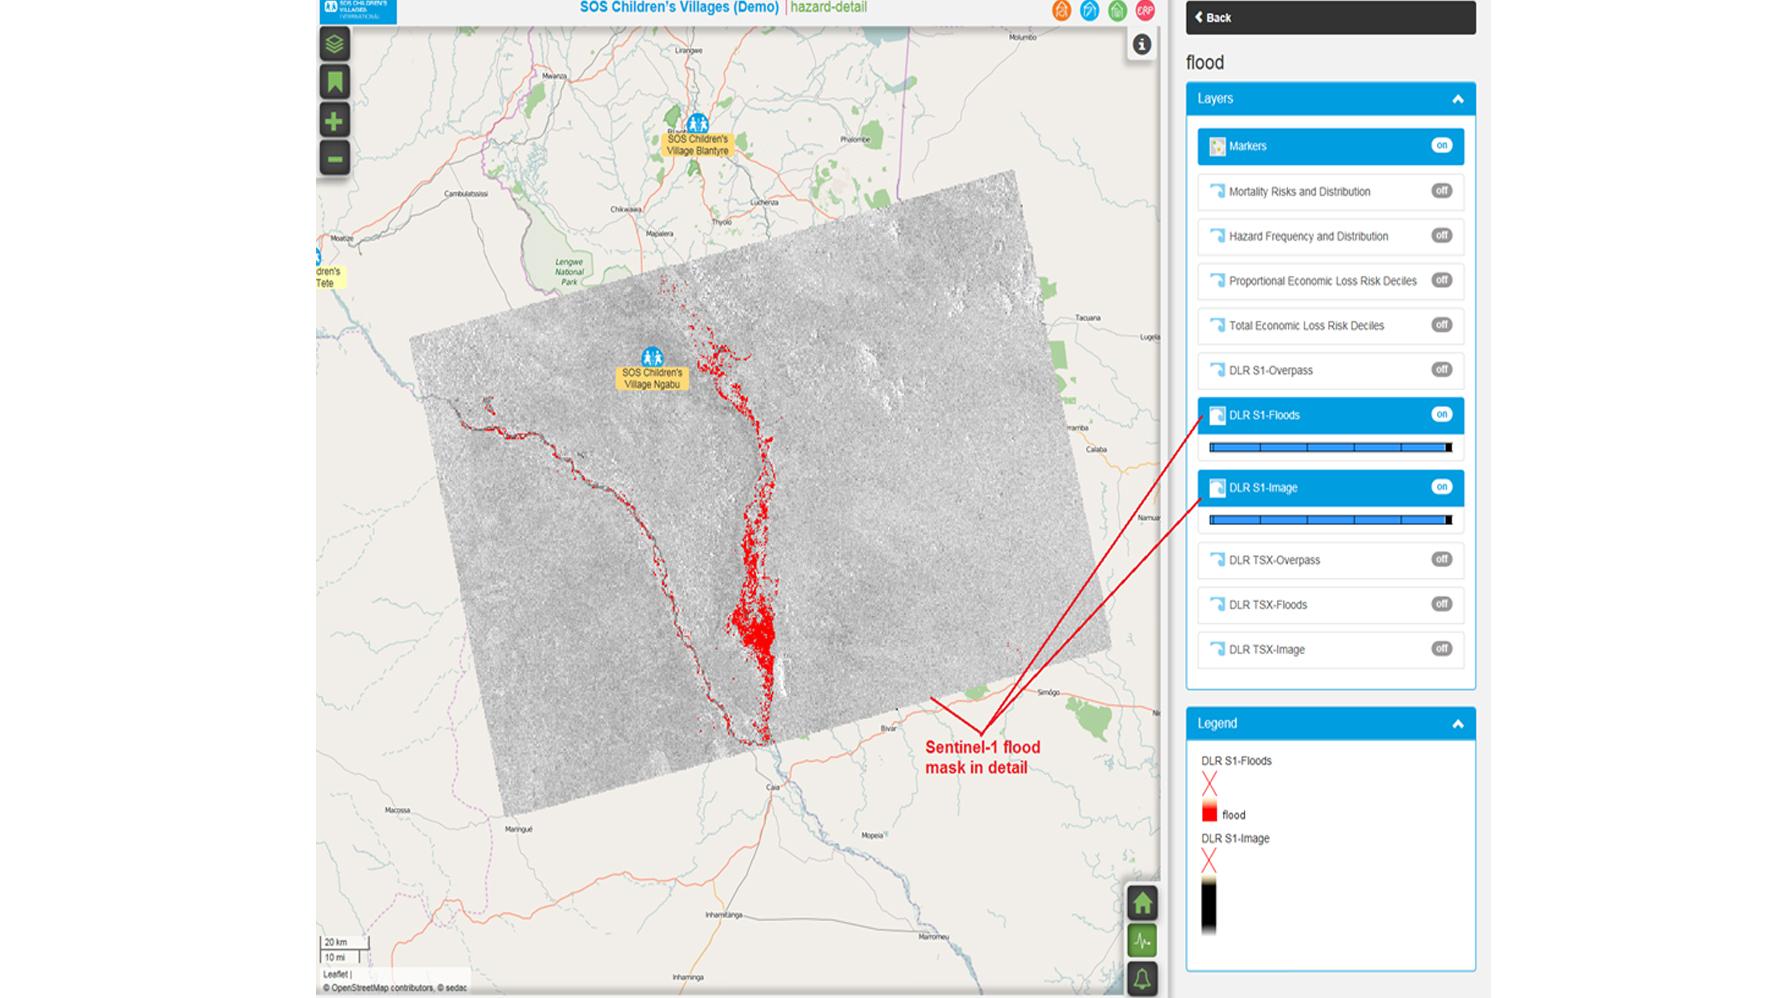Click the red flood legend swatch

click(1209, 812)
